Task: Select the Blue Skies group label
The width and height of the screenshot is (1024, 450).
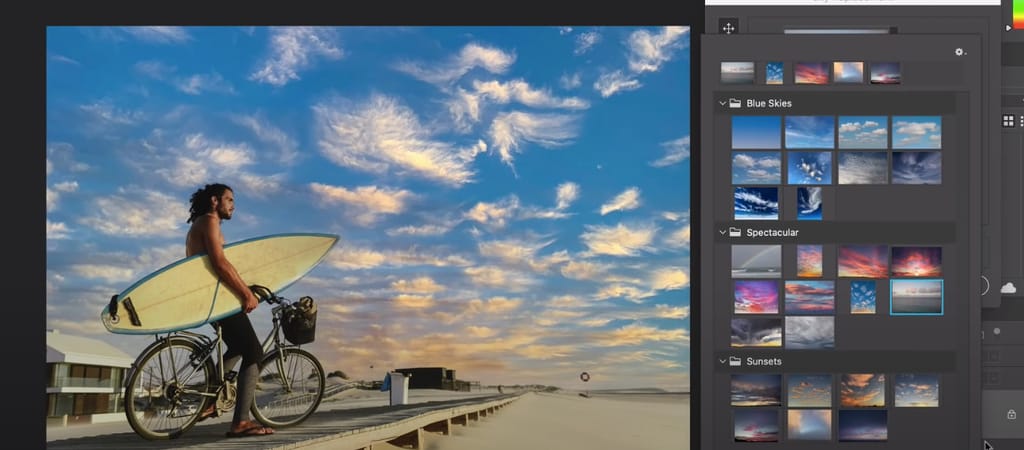Action: click(x=769, y=103)
